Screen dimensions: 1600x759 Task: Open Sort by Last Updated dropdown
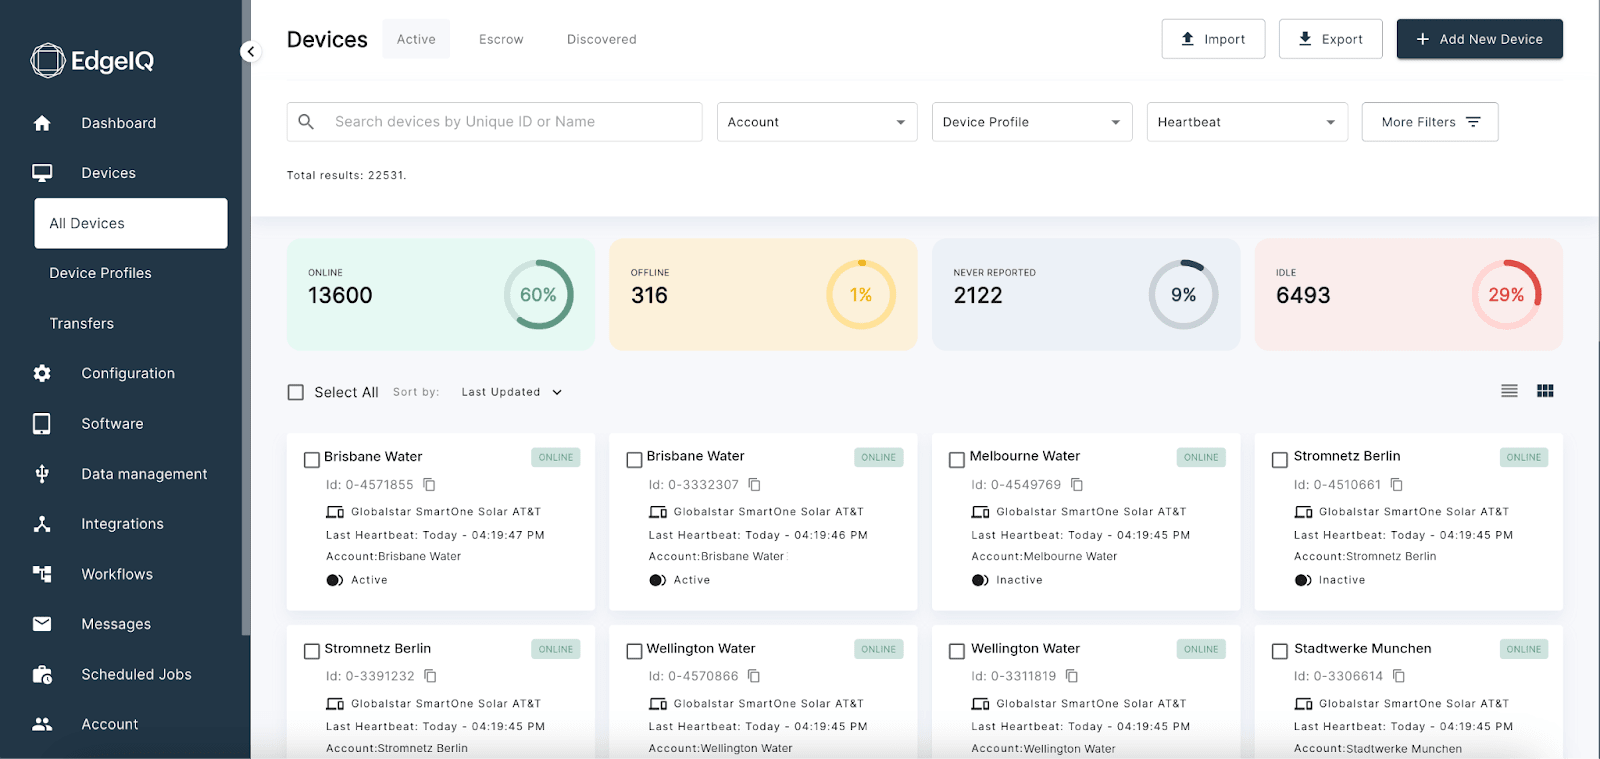pos(511,392)
